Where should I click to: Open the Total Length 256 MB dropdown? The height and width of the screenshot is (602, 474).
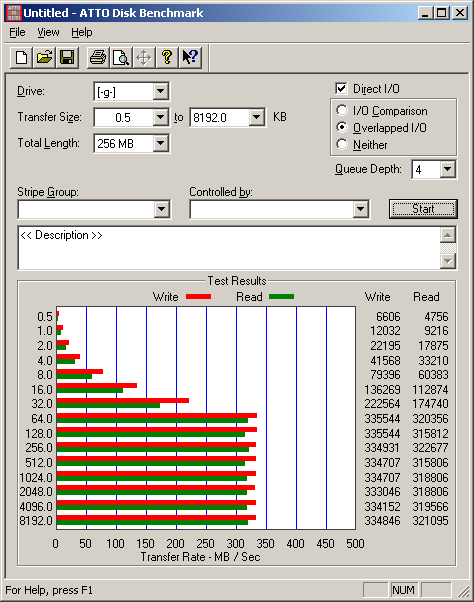(x=160, y=144)
